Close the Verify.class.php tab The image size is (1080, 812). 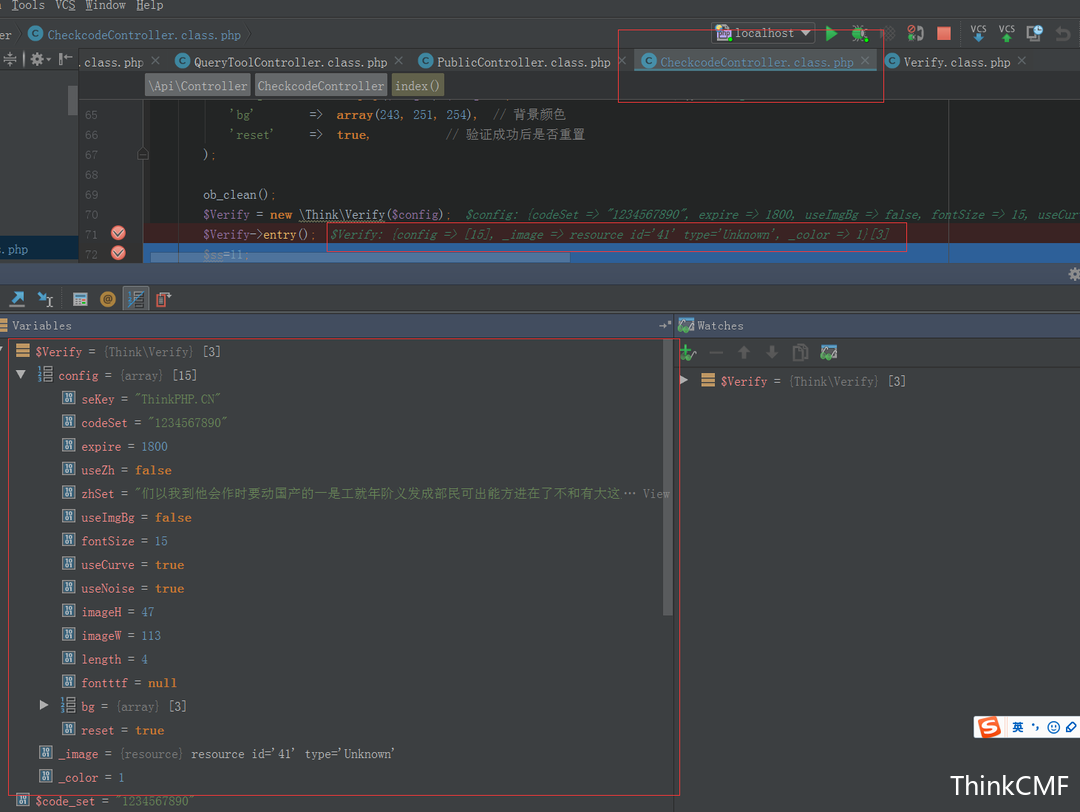pos(1022,61)
